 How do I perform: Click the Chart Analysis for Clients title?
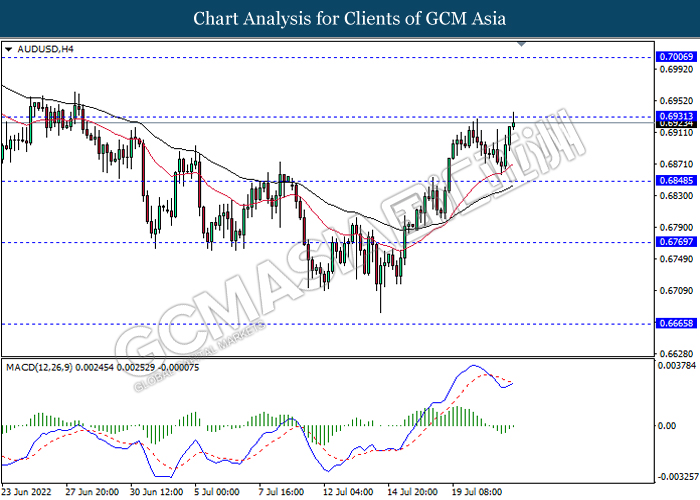pos(350,19)
